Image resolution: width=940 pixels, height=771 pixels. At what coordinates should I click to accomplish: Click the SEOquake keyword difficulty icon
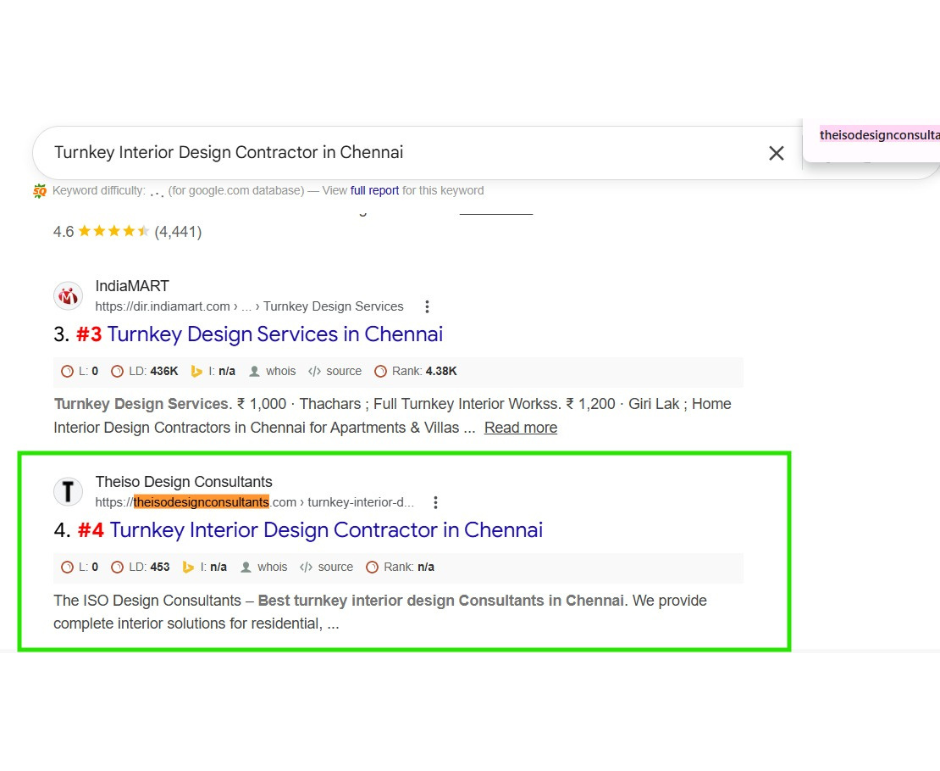40,191
